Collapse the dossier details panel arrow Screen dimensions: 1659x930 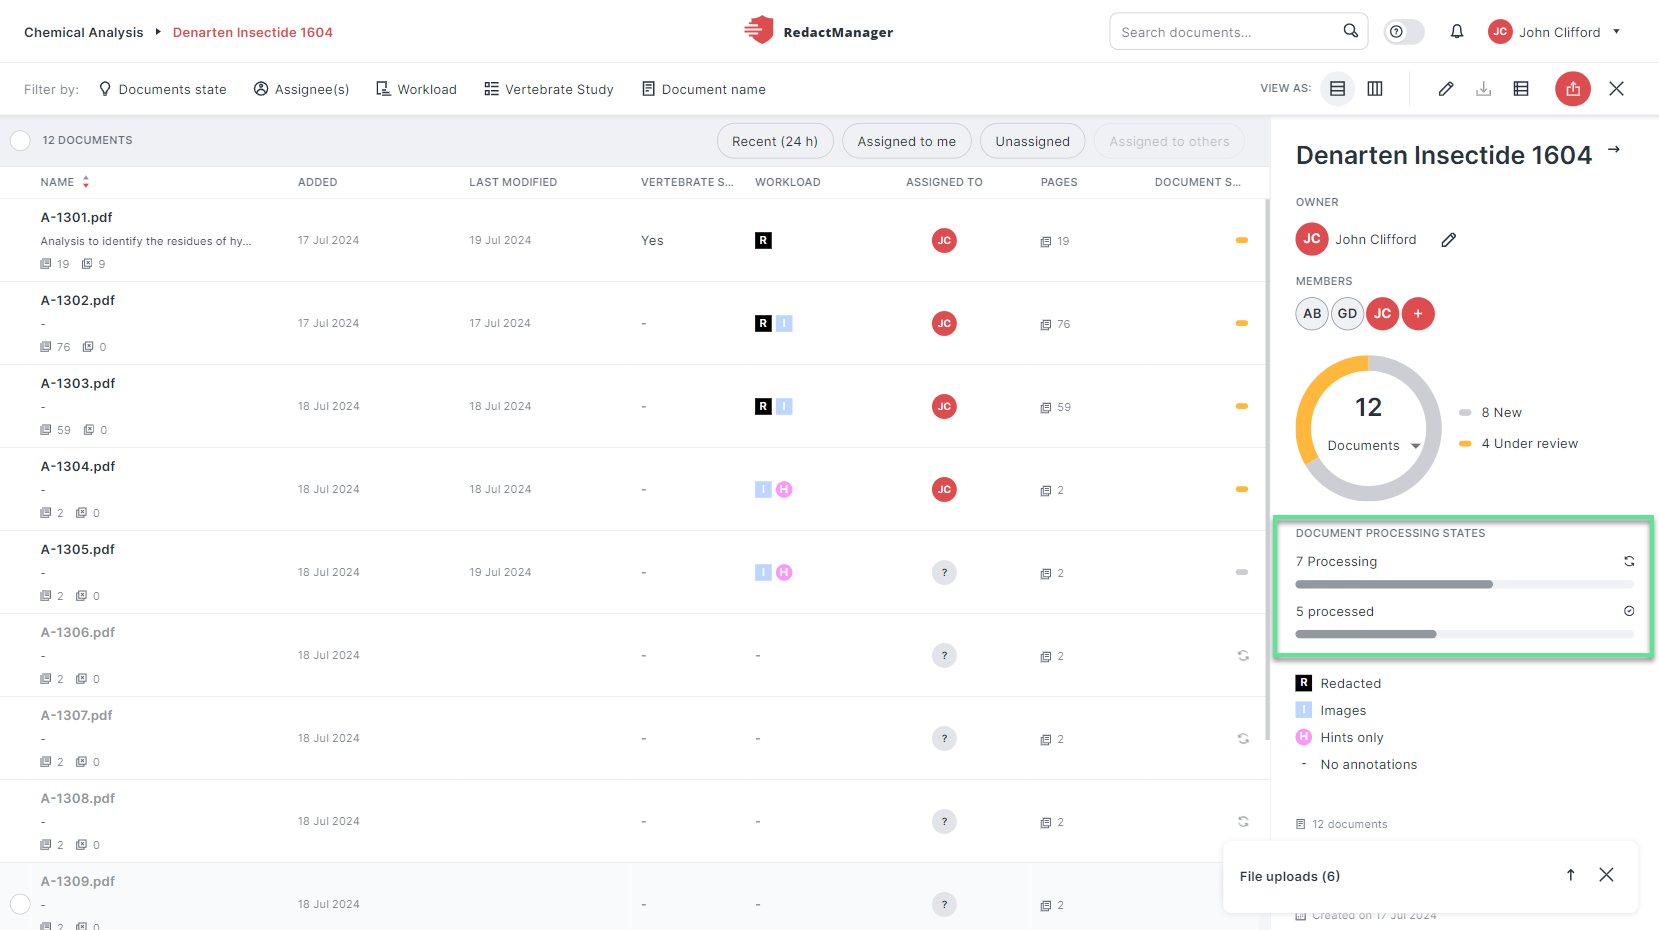[1614, 150]
